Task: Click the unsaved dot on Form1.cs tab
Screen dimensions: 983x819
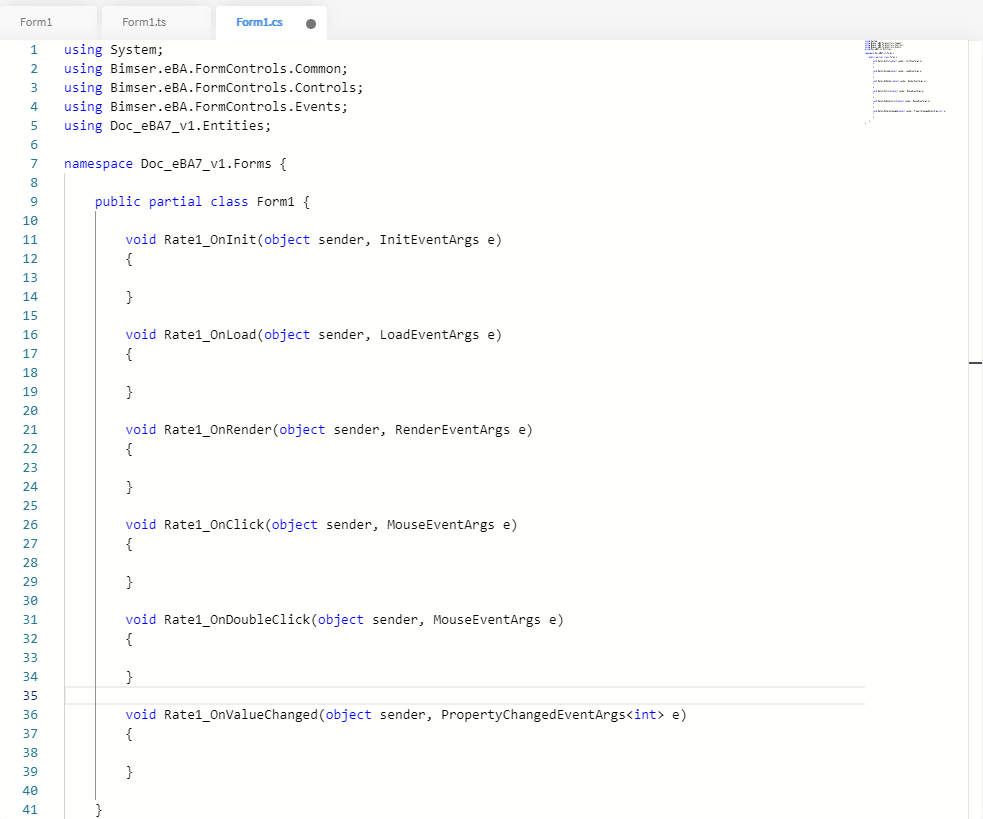Action: pos(310,24)
